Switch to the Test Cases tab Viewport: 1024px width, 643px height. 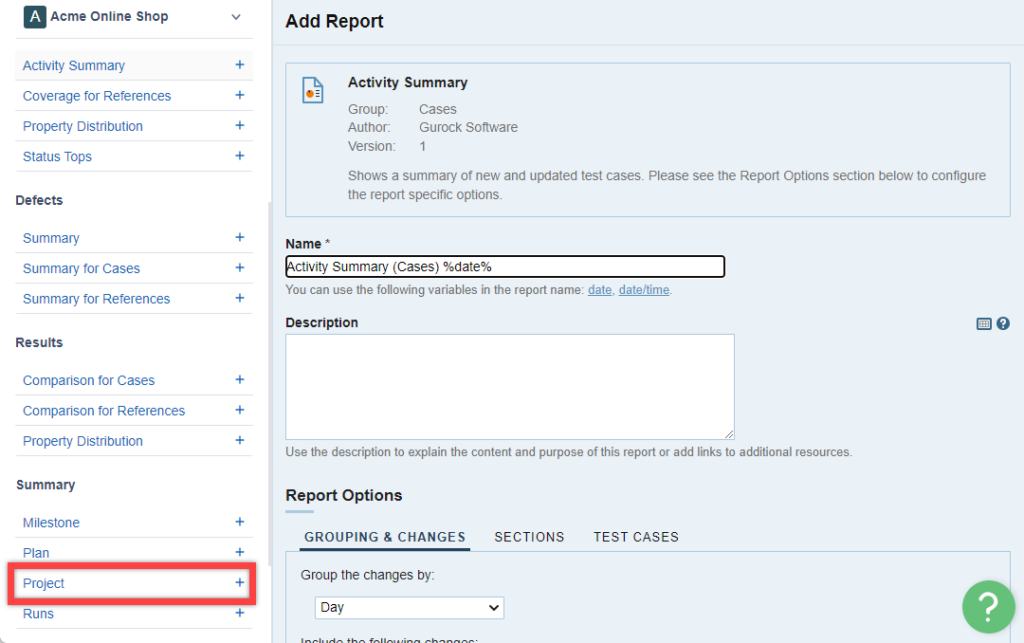636,537
